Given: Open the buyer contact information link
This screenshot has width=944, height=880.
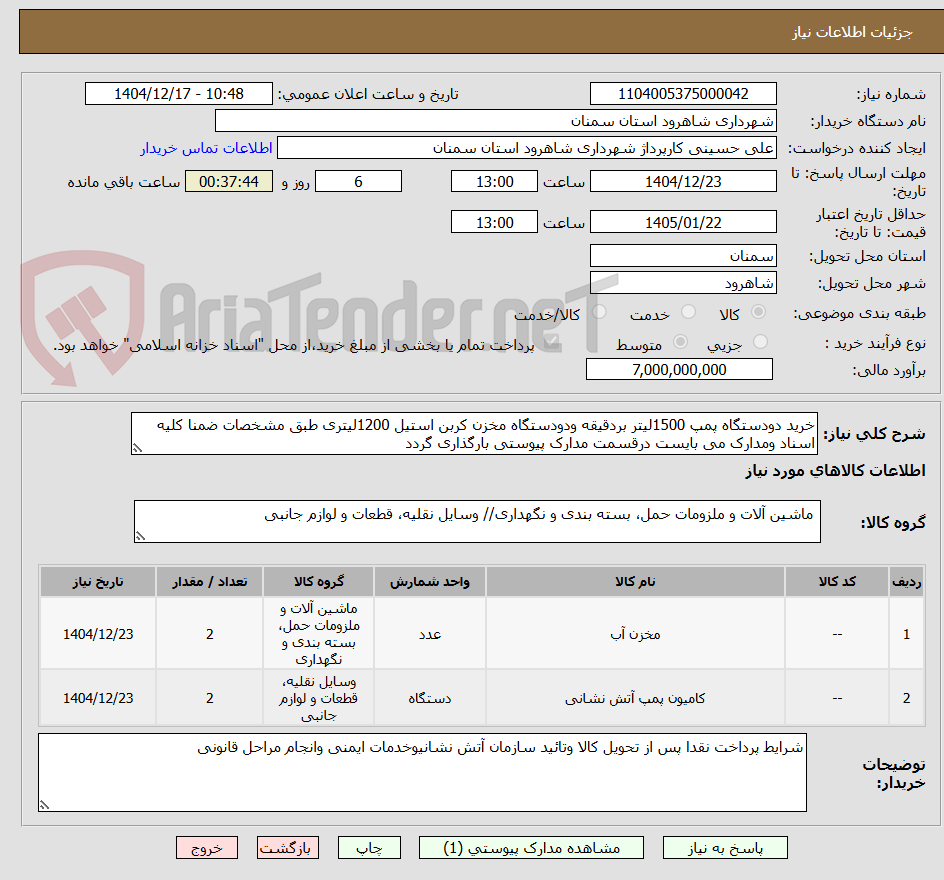Looking at the screenshot, I should coord(206,148).
